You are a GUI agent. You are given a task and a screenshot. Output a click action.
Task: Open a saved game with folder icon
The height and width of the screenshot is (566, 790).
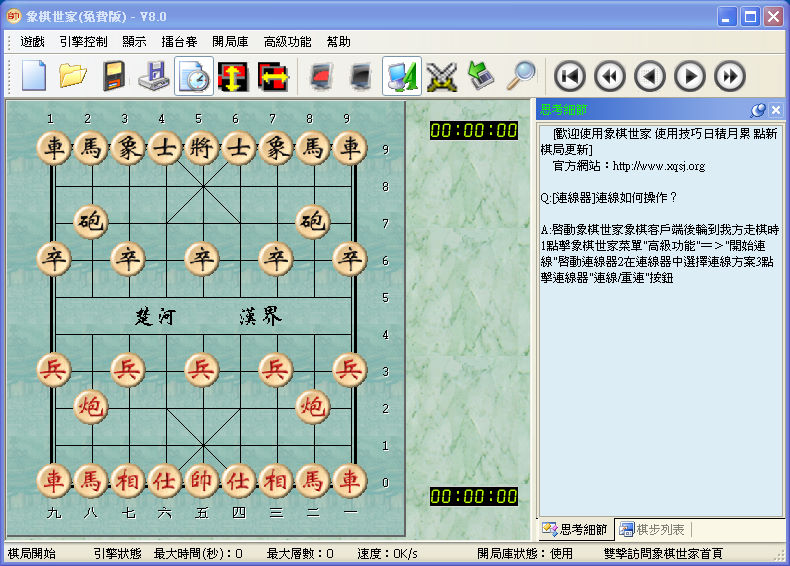point(73,76)
